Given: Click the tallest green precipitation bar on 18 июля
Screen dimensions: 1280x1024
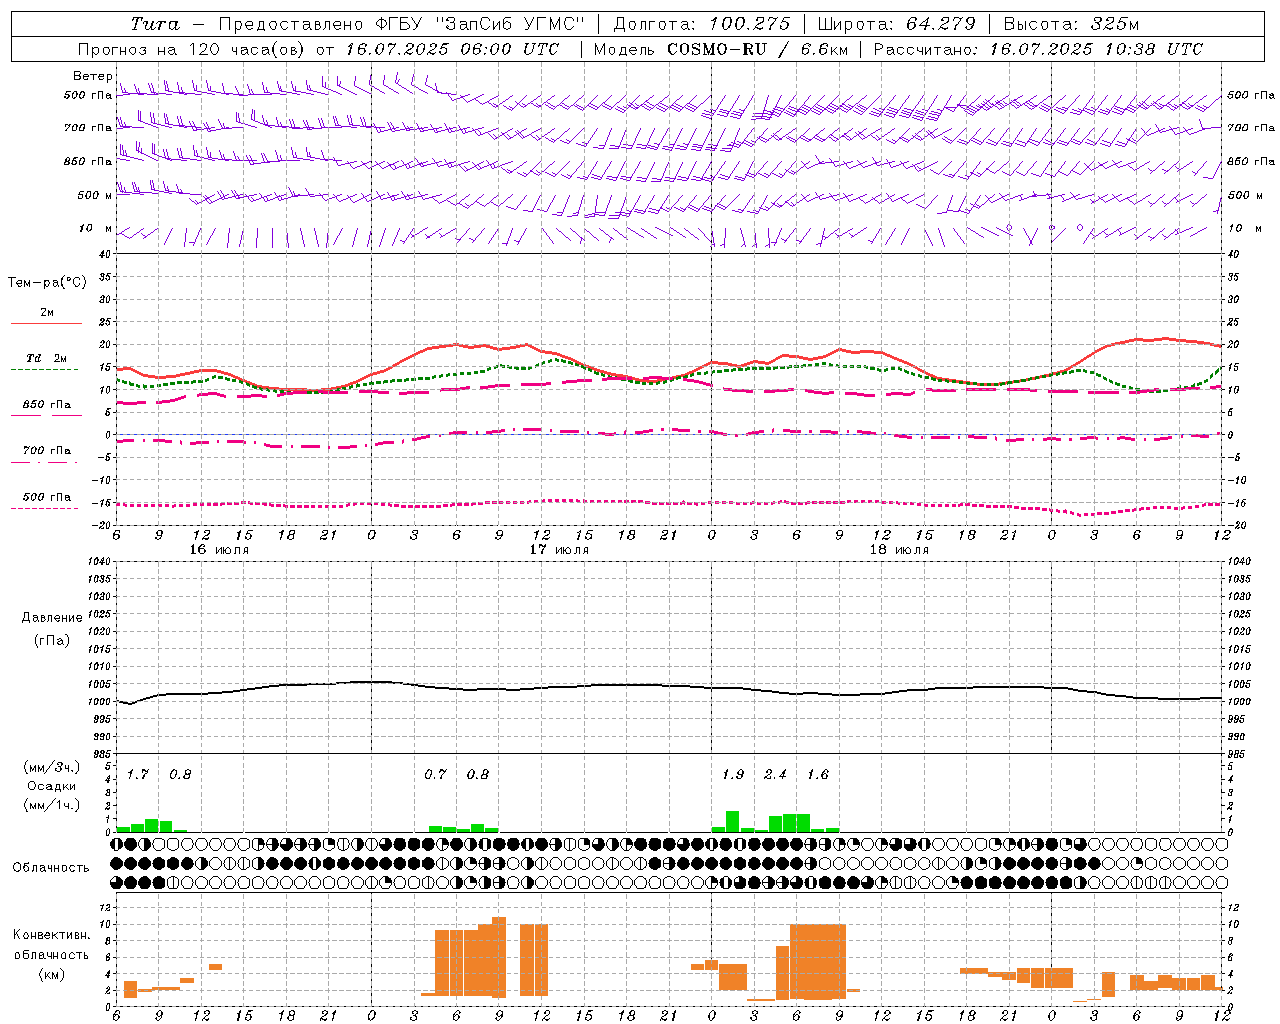Looking at the screenshot, I should tap(732, 821).
